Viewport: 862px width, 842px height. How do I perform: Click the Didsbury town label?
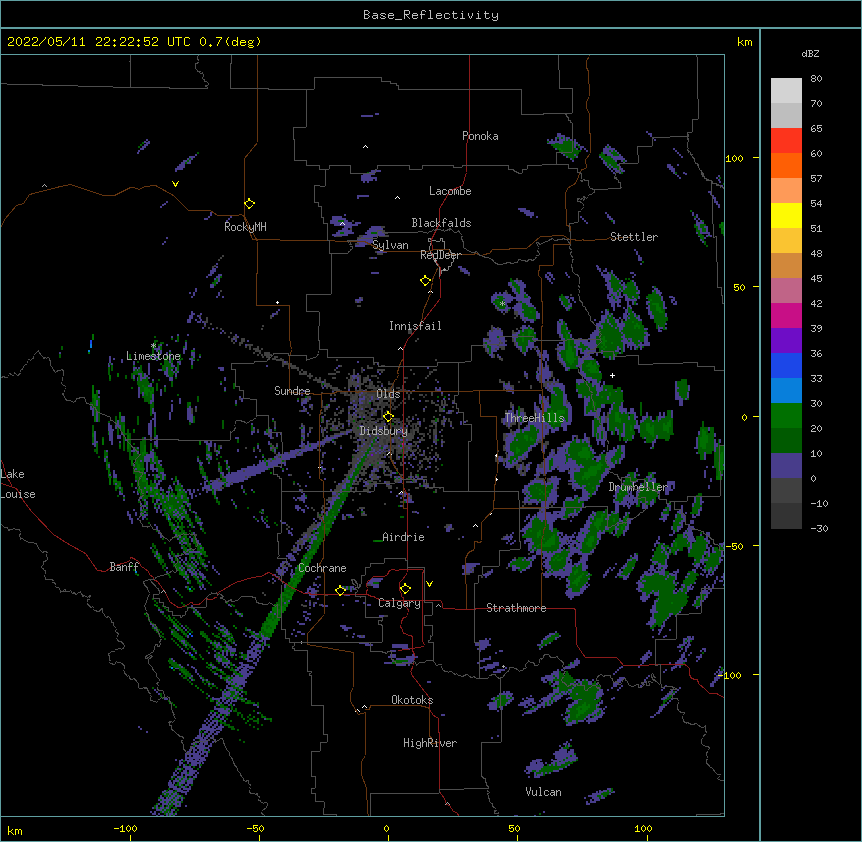click(x=383, y=431)
